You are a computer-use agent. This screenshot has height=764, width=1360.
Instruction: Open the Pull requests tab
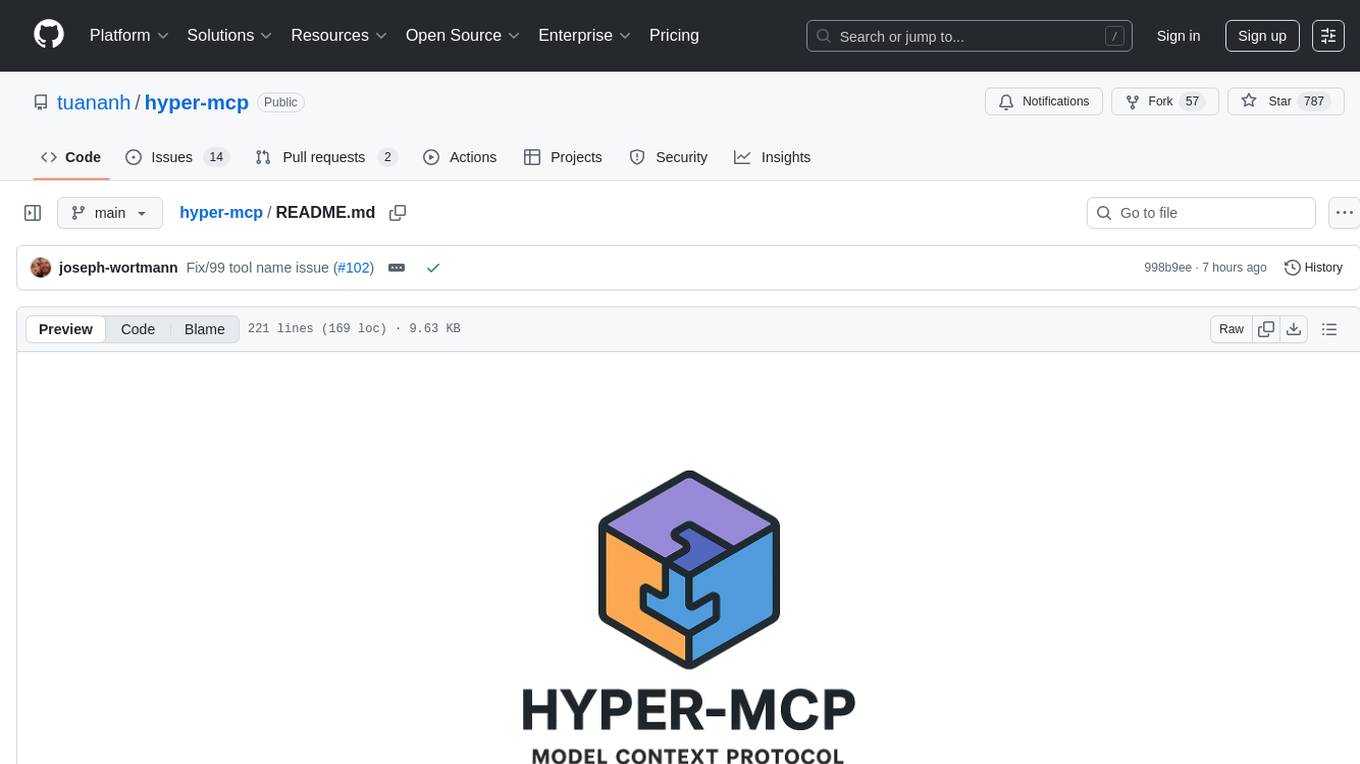pos(326,157)
